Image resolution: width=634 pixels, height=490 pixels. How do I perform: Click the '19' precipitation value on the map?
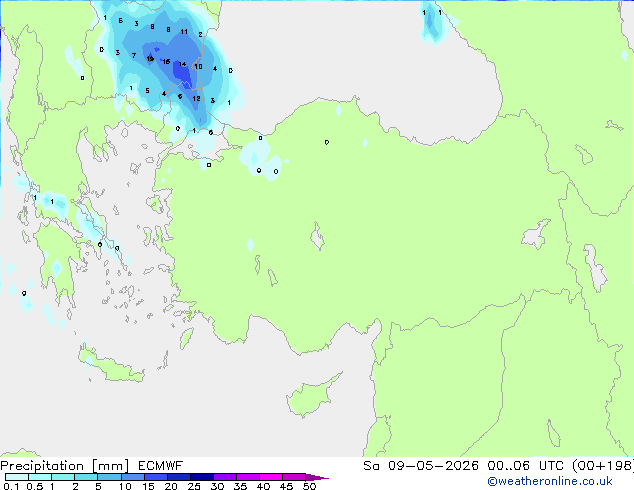(150, 59)
